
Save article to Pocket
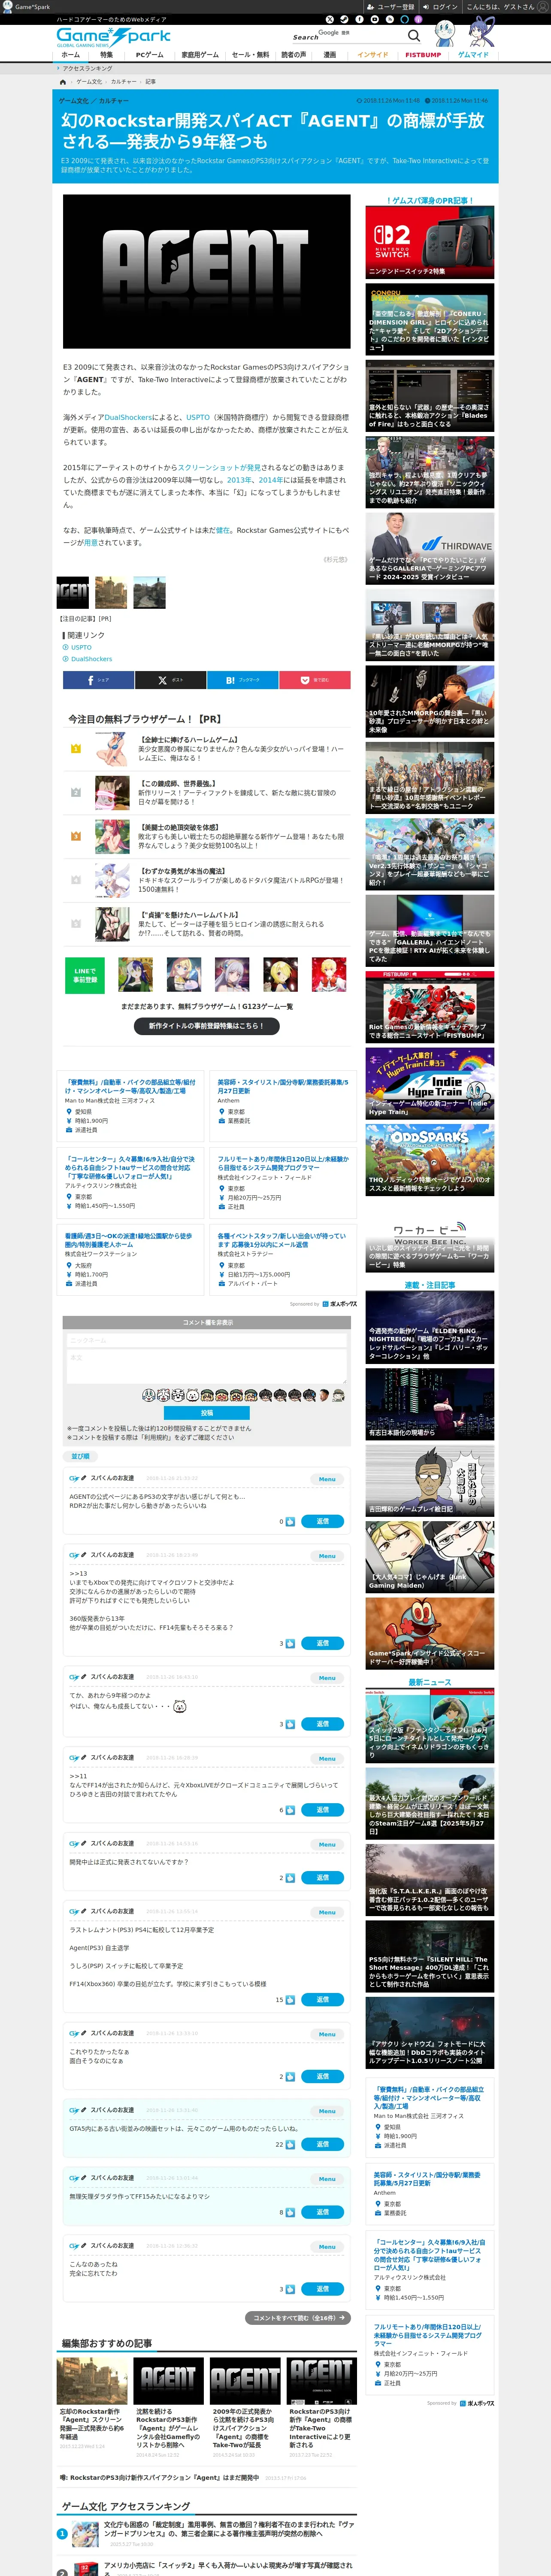[x=315, y=680]
